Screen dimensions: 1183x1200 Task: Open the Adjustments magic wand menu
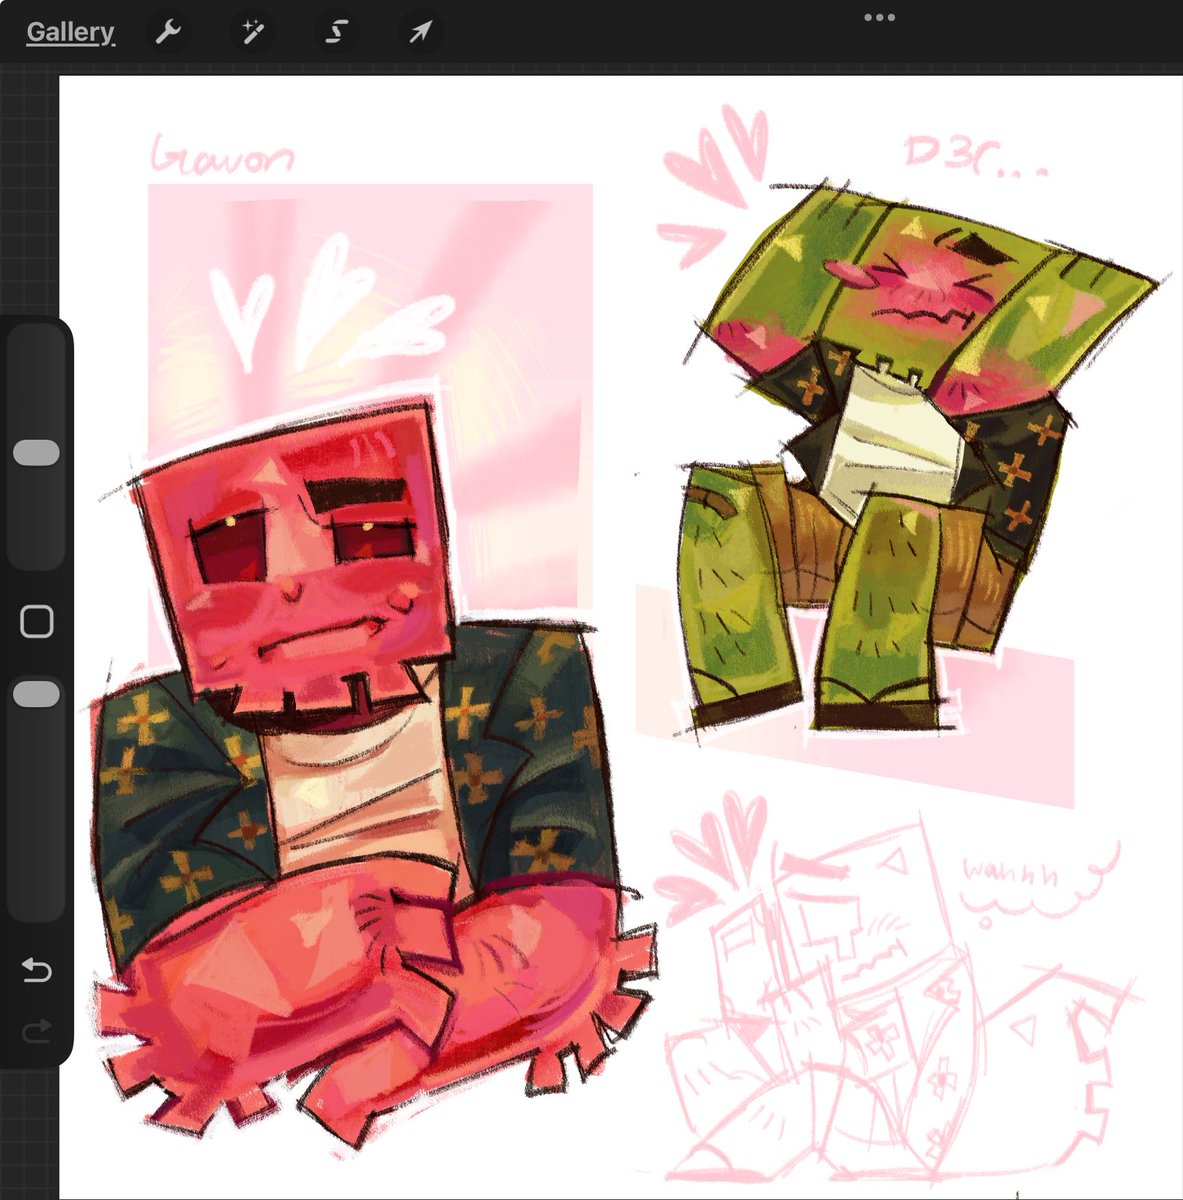(251, 32)
